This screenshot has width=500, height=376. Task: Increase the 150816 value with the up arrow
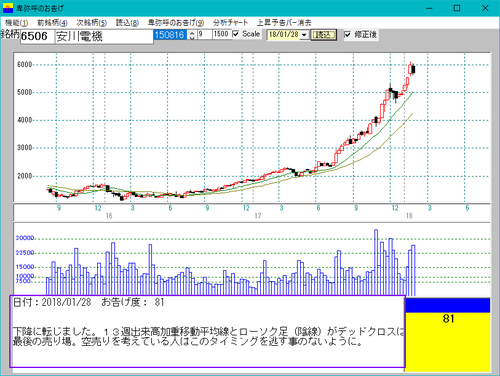tap(192, 32)
